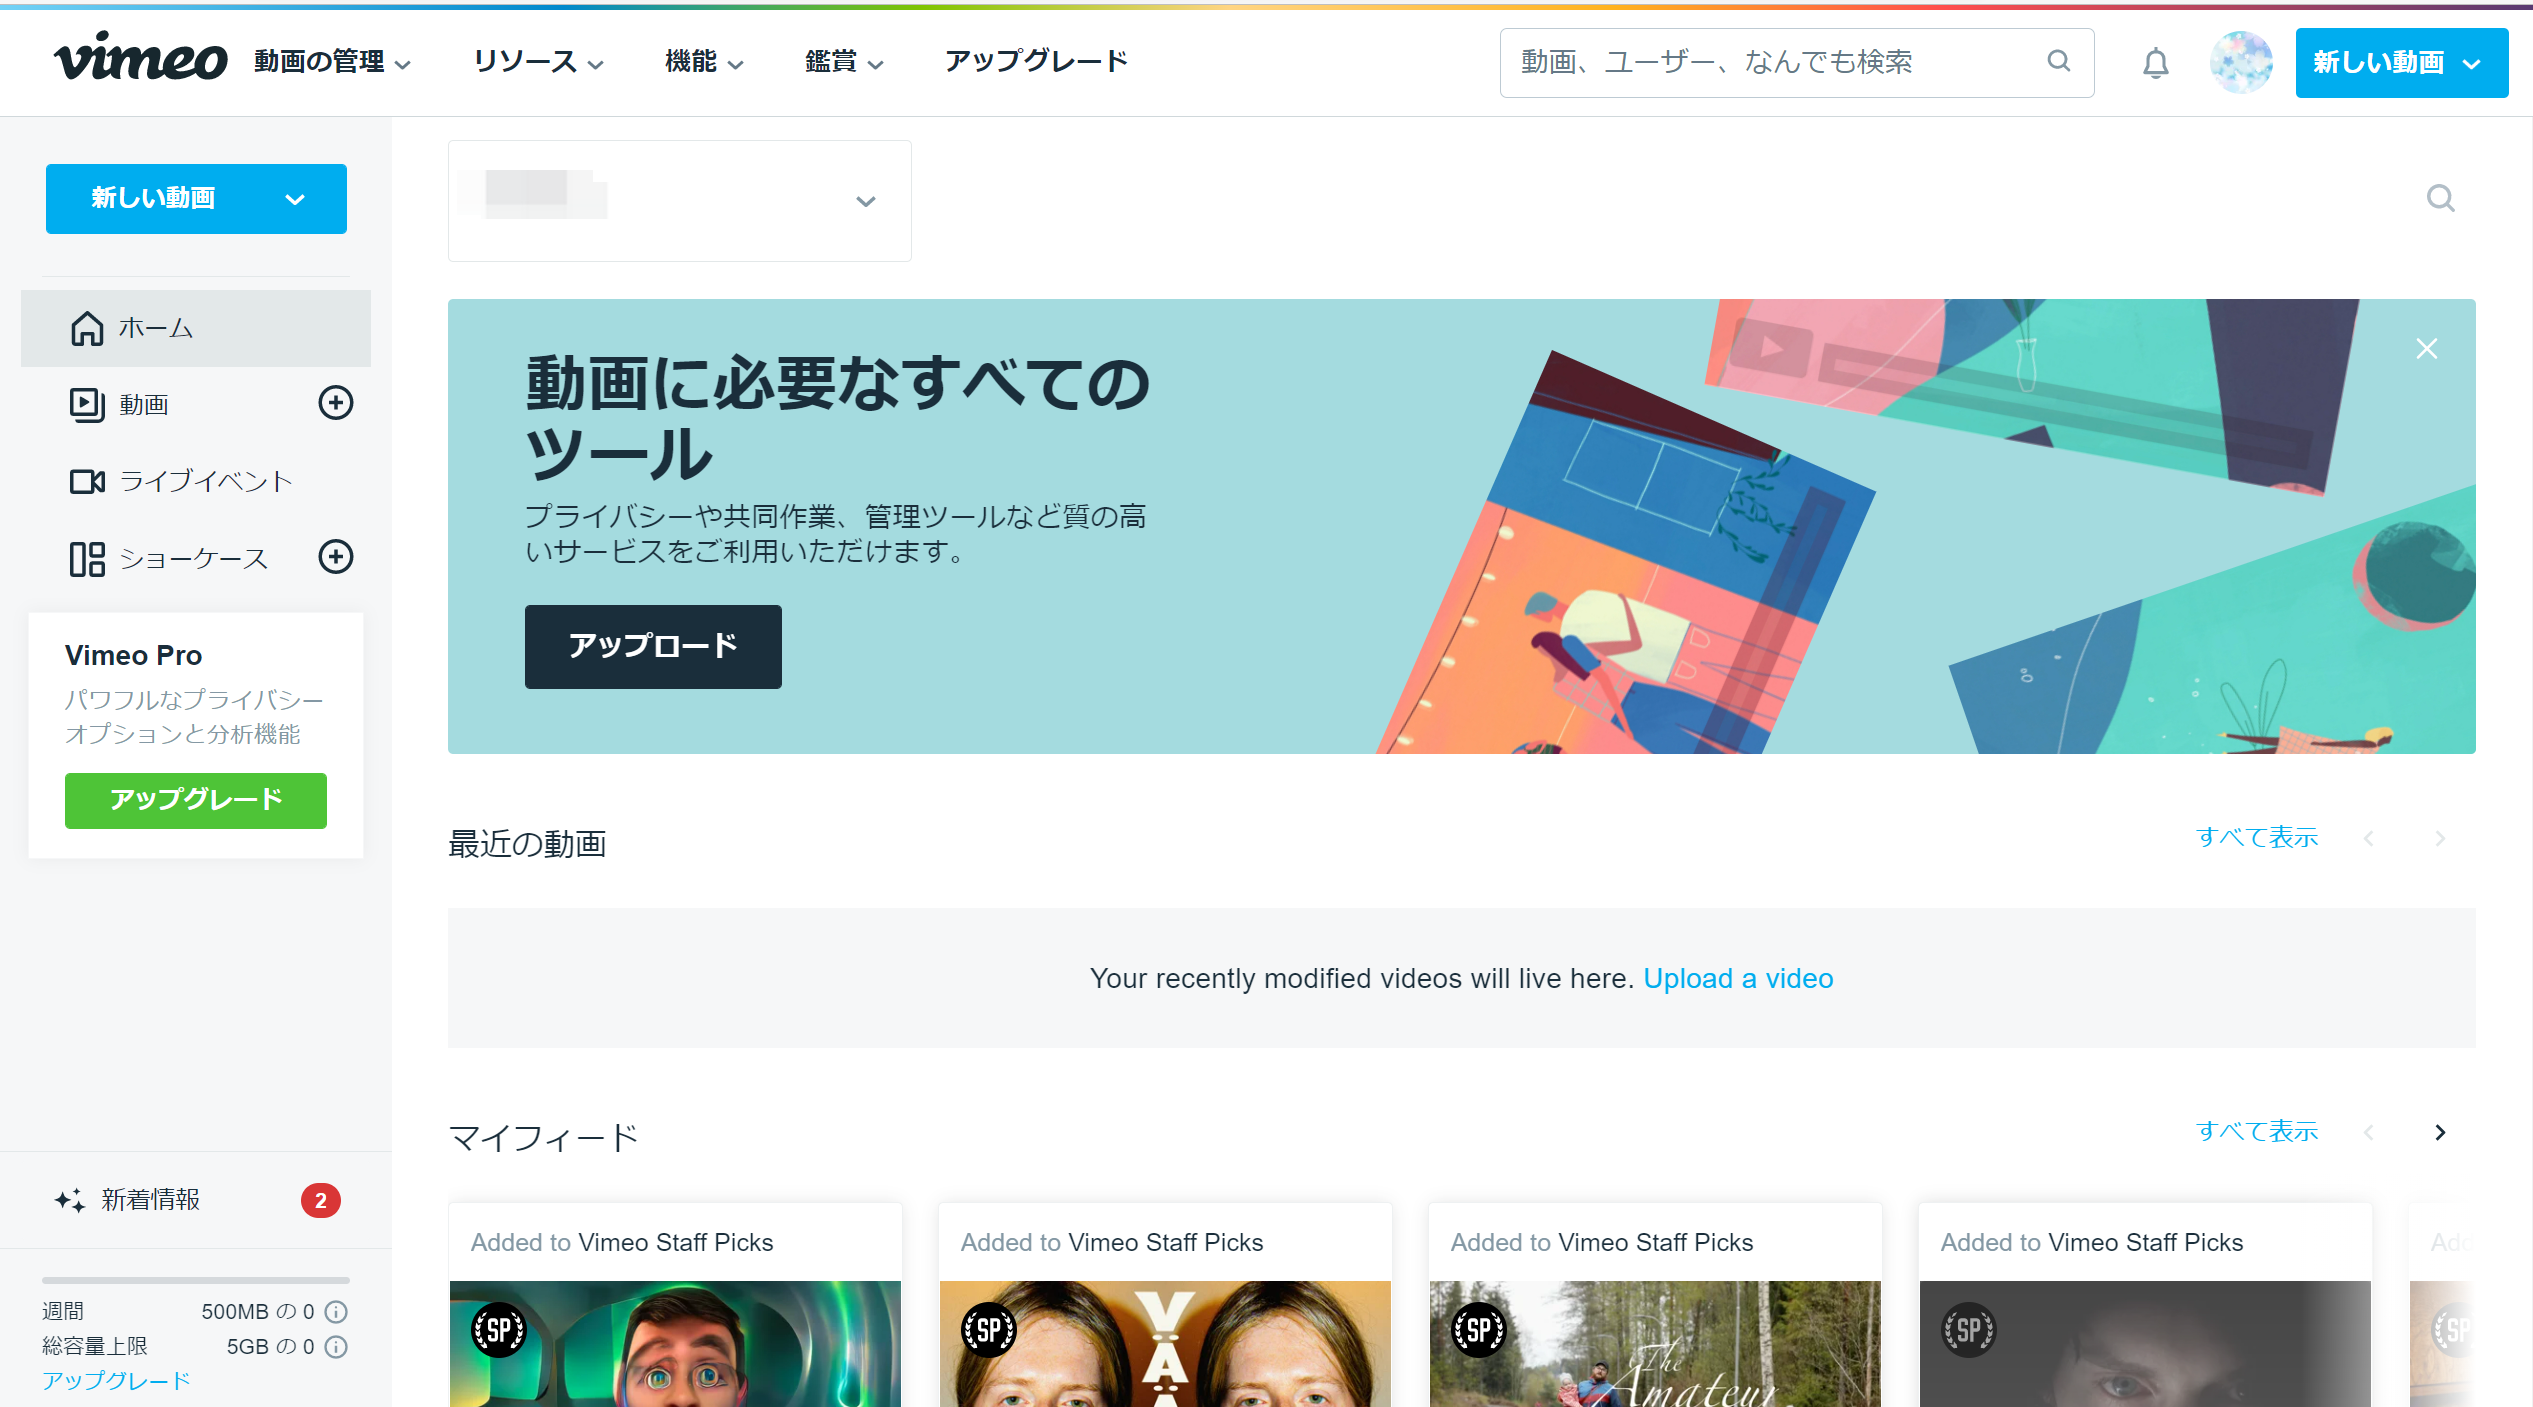
Task: Expand the 機能 menu
Action: coord(704,62)
